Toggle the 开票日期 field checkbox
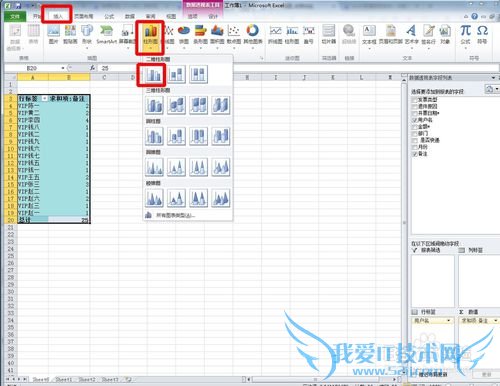 point(415,113)
